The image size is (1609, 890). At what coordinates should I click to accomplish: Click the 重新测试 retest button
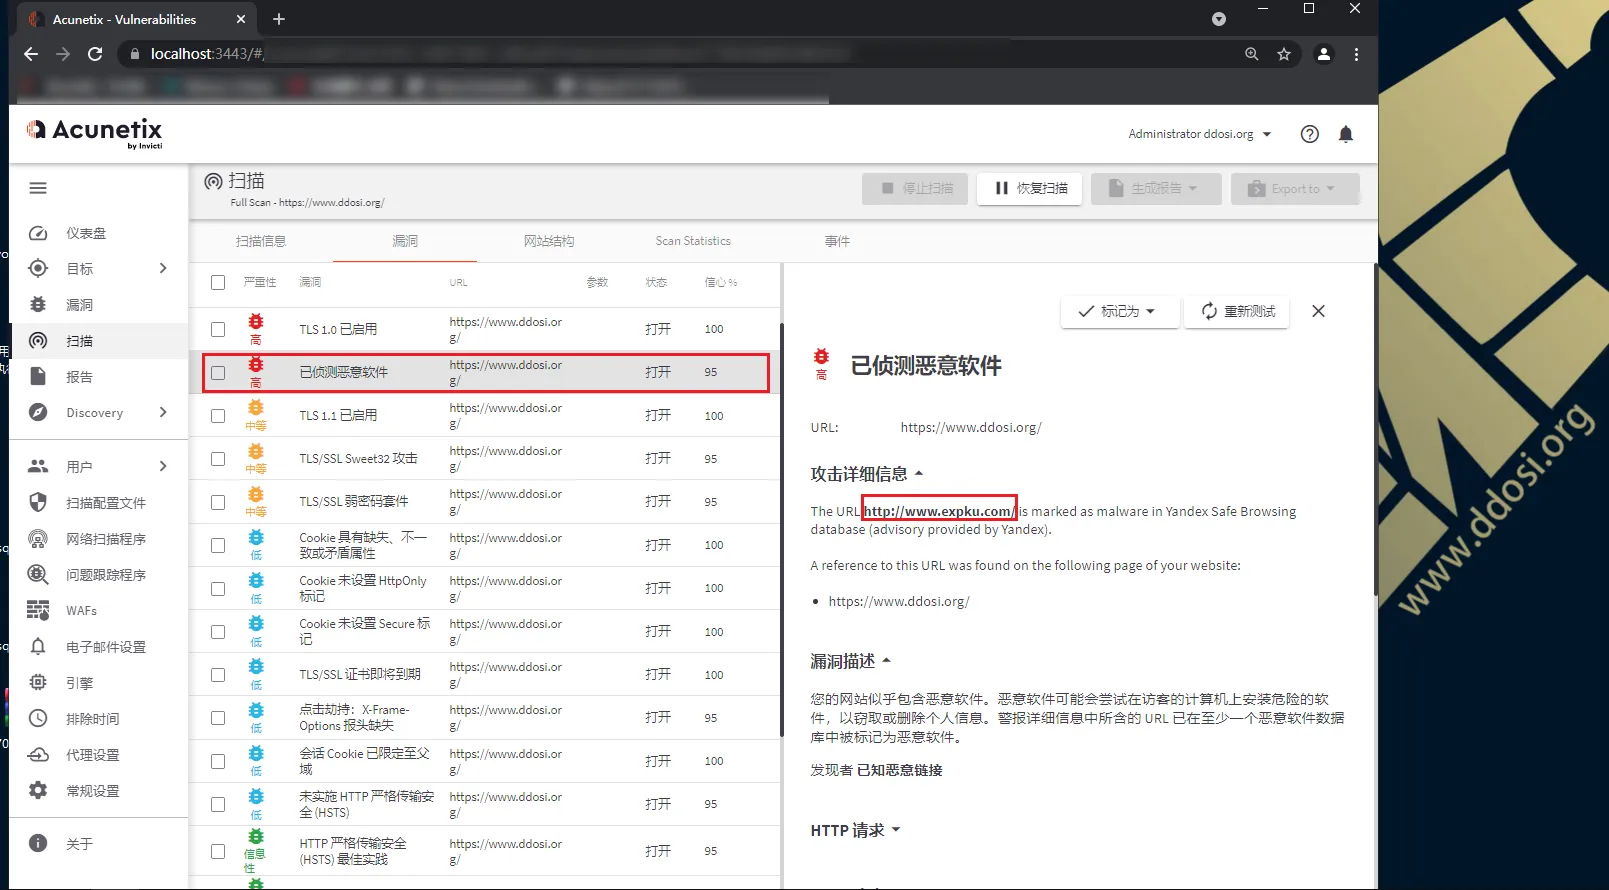coord(1238,311)
